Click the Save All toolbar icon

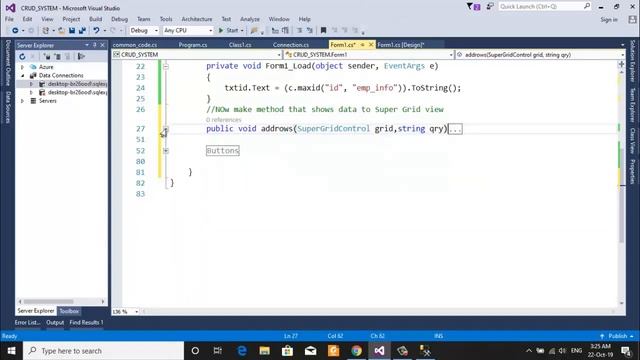tap(82, 31)
